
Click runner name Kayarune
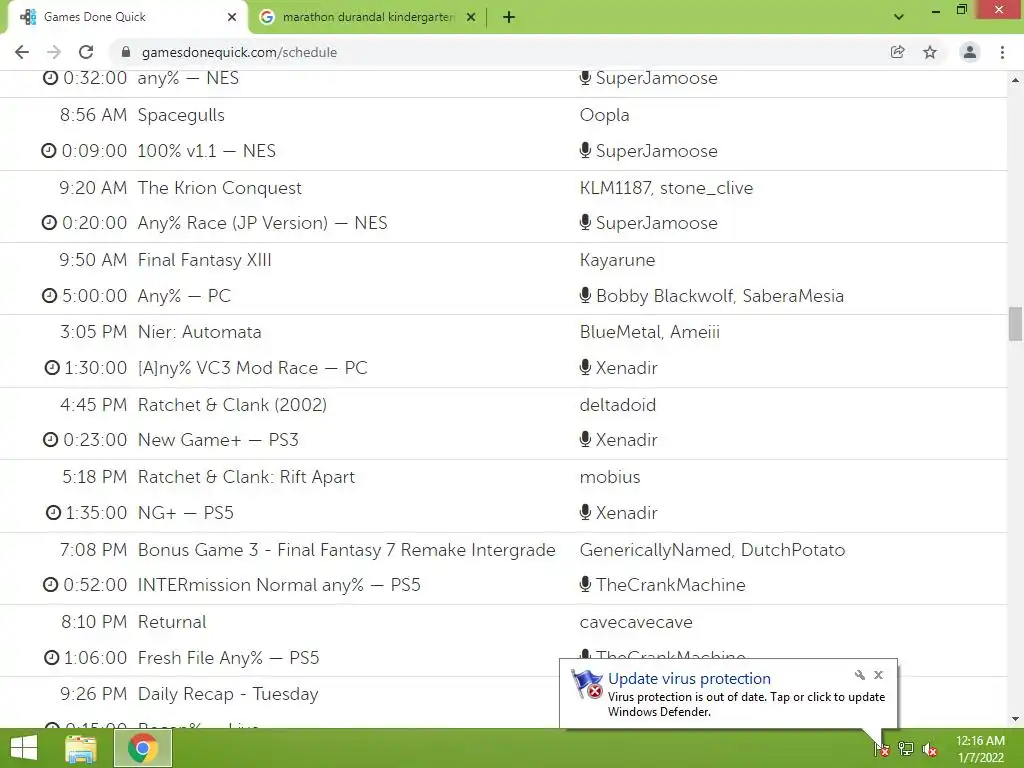[x=617, y=260]
